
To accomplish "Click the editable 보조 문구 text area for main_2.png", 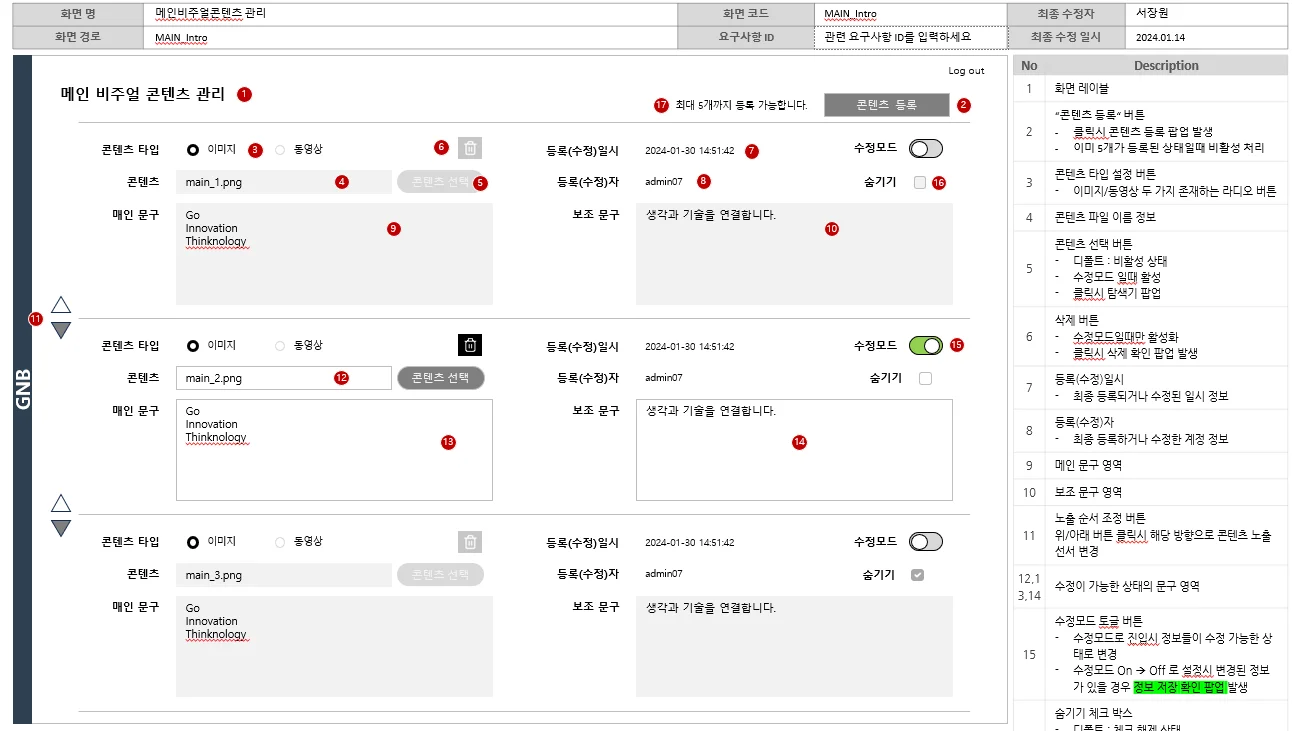I will click(x=794, y=450).
